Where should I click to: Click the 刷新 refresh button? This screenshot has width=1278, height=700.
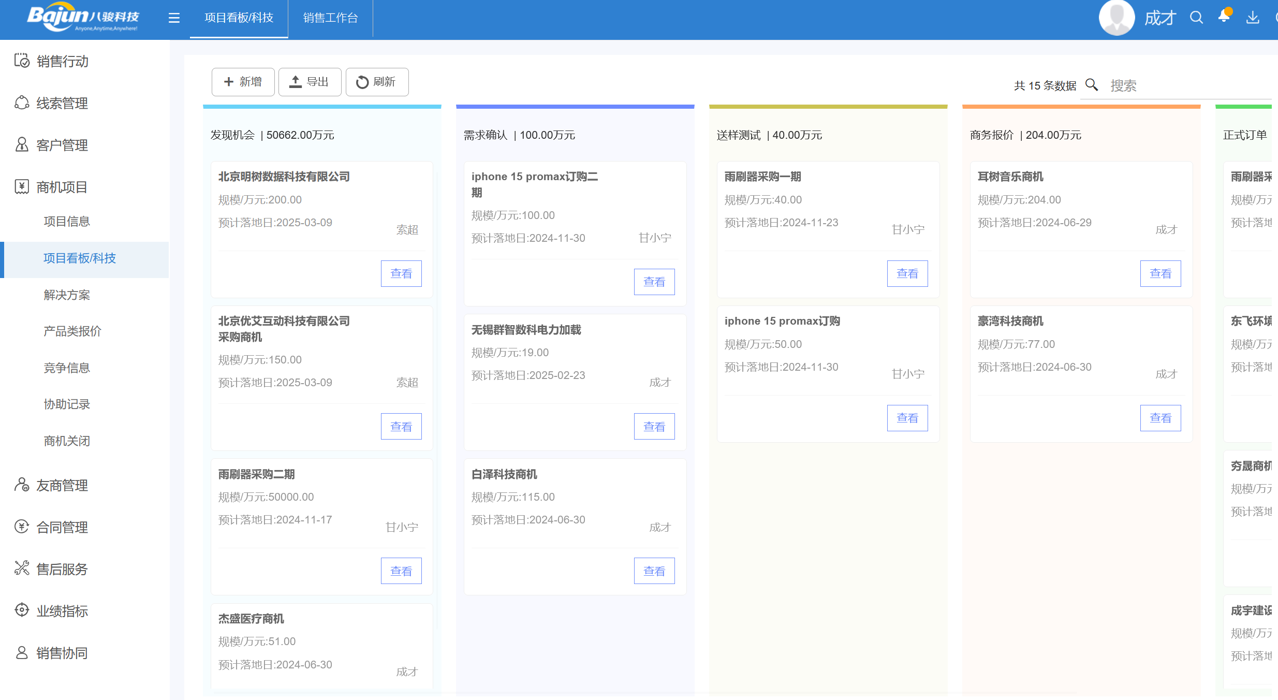(x=376, y=82)
